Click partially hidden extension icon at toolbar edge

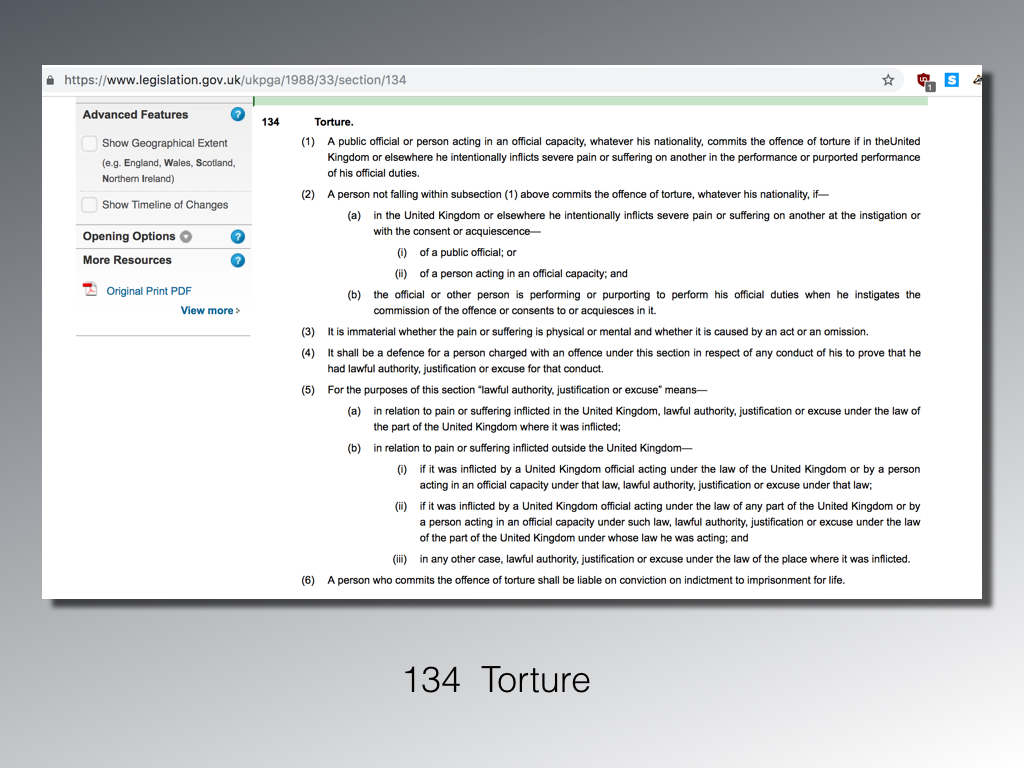[x=976, y=80]
